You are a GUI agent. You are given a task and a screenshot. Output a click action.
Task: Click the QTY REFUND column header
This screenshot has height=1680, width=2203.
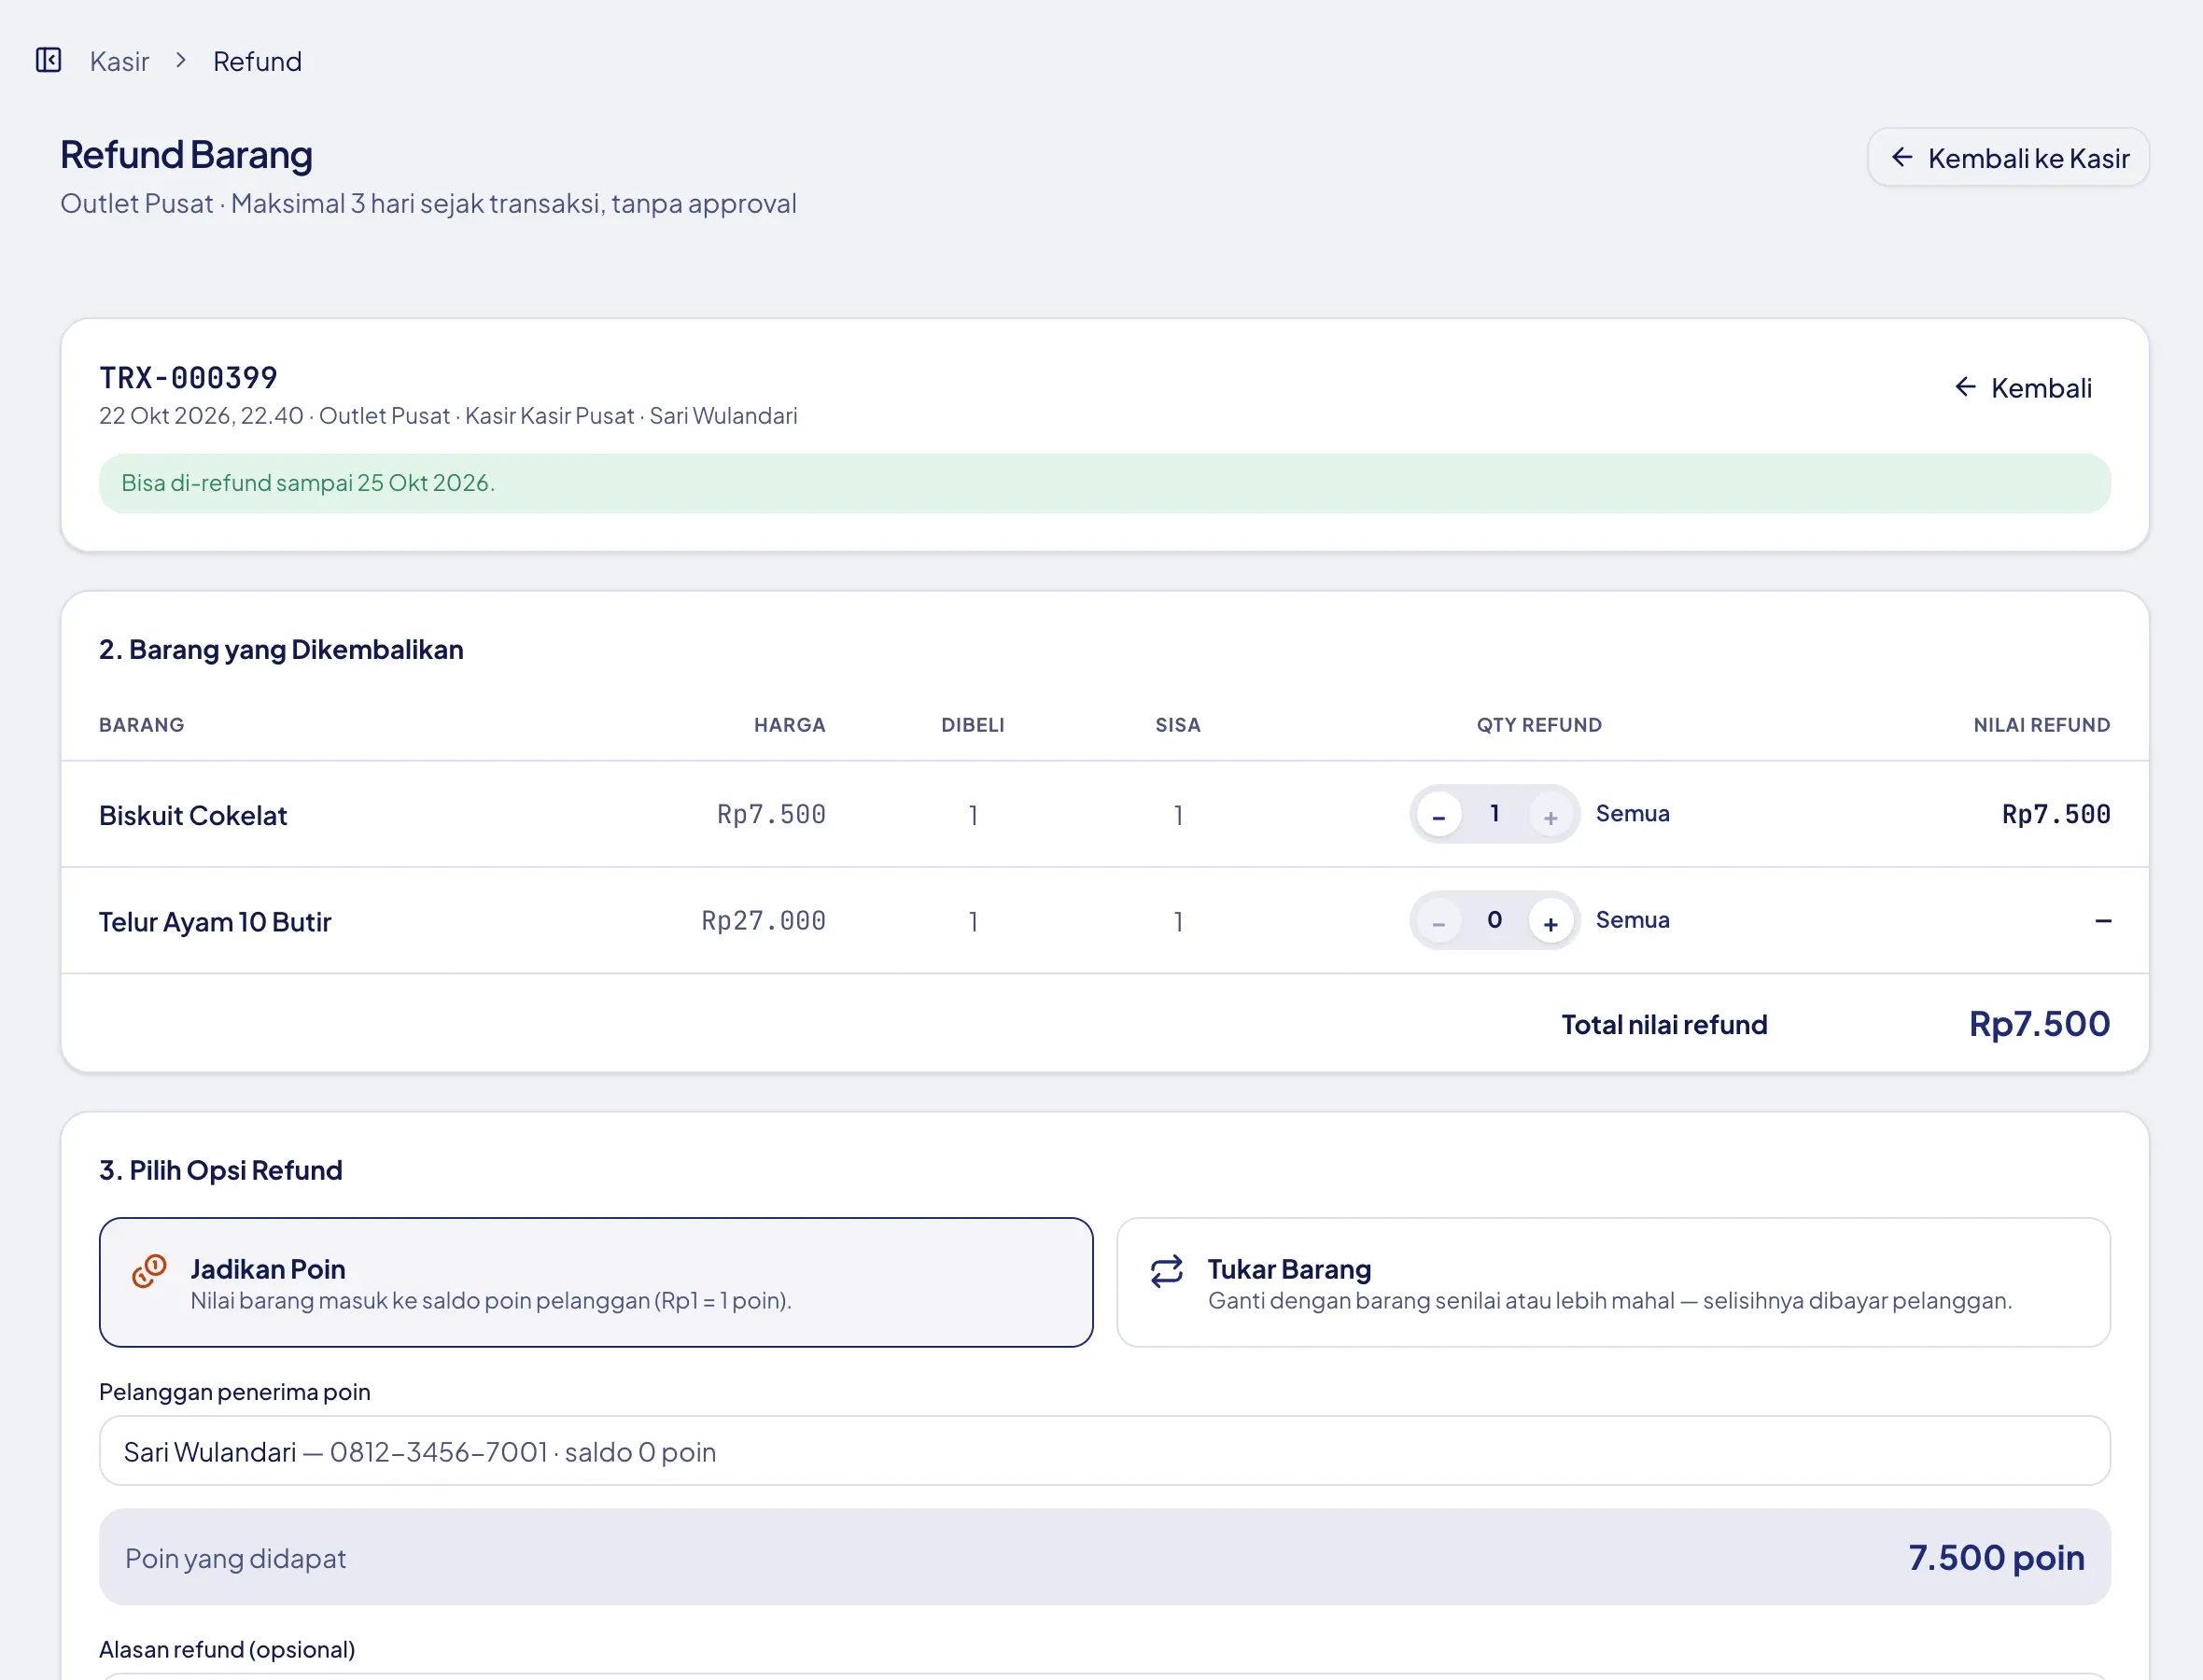click(1539, 725)
